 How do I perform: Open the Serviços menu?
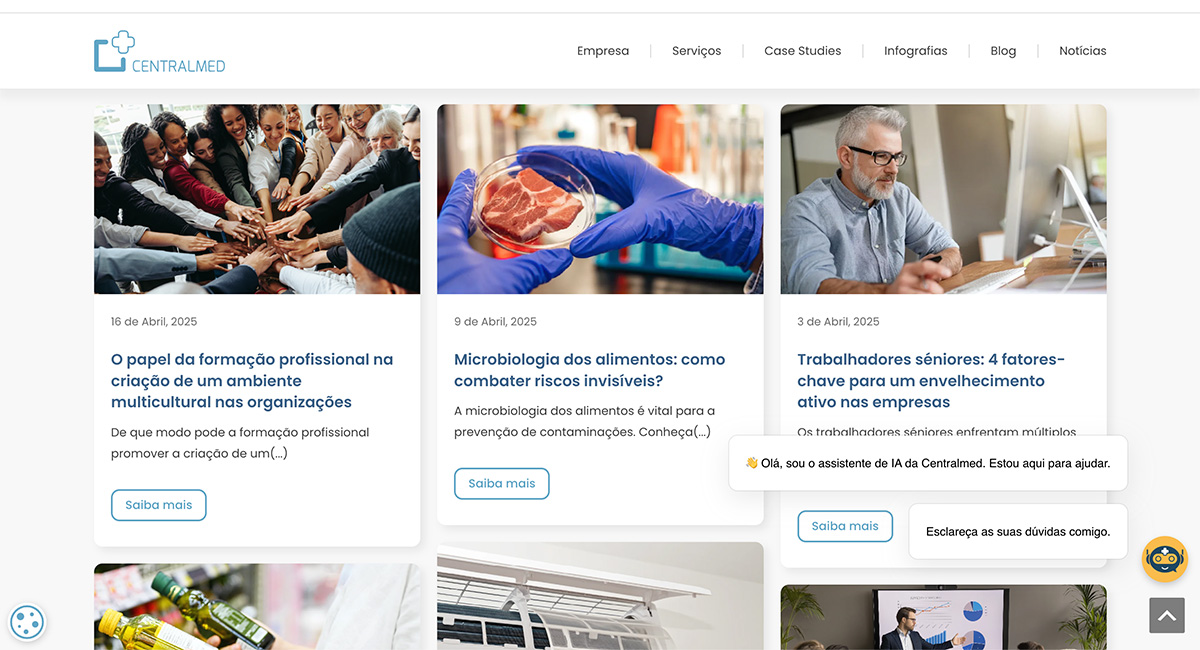click(696, 51)
